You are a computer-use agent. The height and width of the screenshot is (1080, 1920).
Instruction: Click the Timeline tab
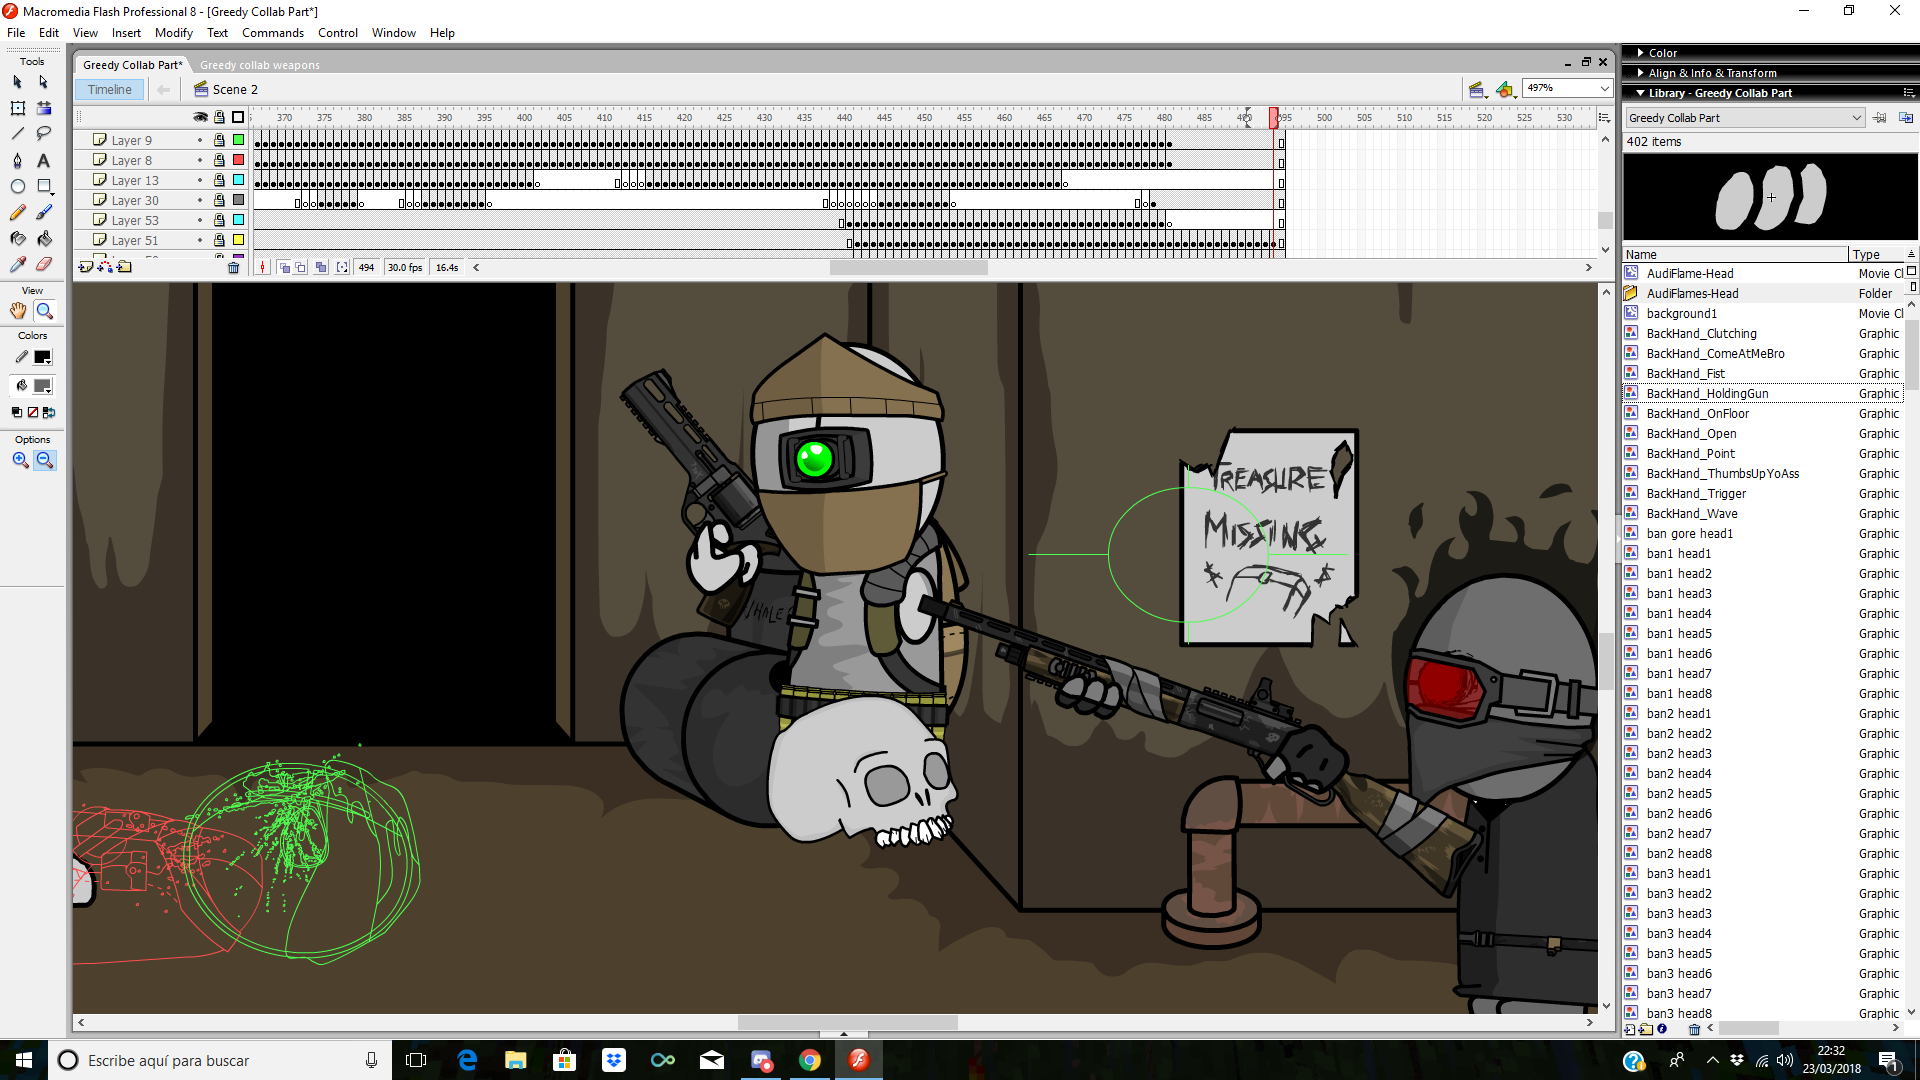[x=109, y=88]
